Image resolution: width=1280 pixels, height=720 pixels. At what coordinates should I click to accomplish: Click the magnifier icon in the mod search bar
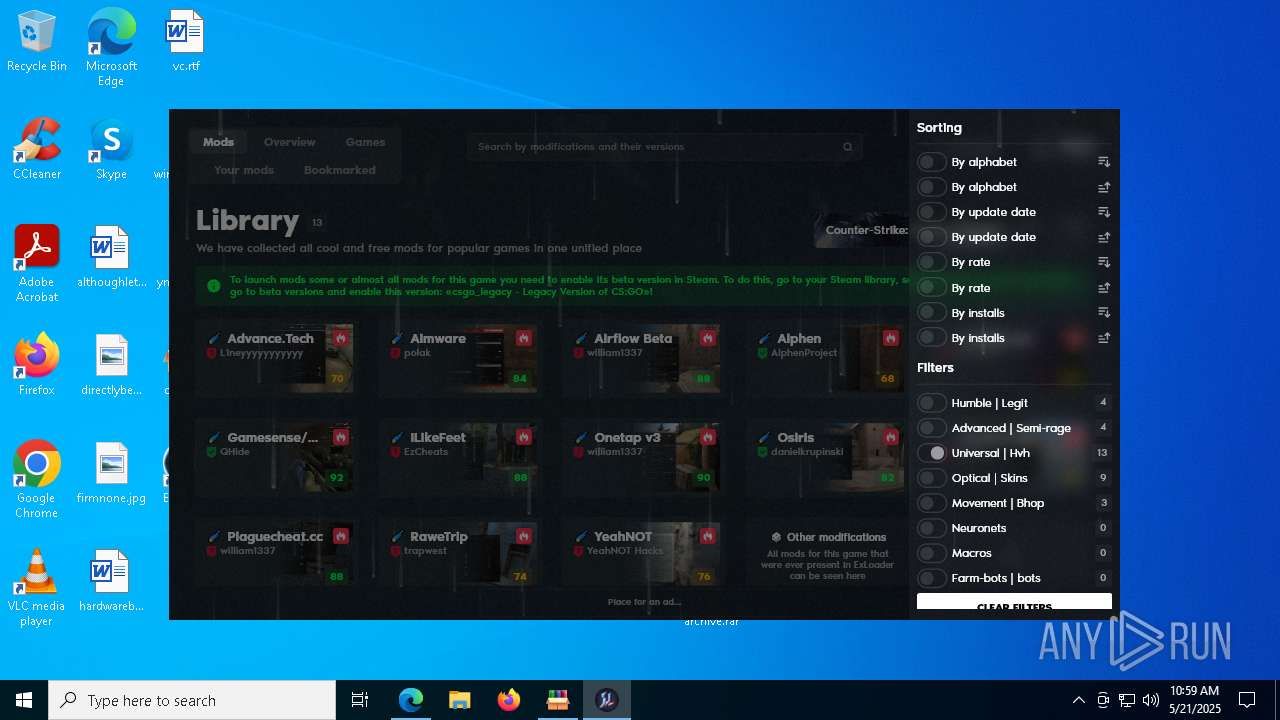coord(848,147)
